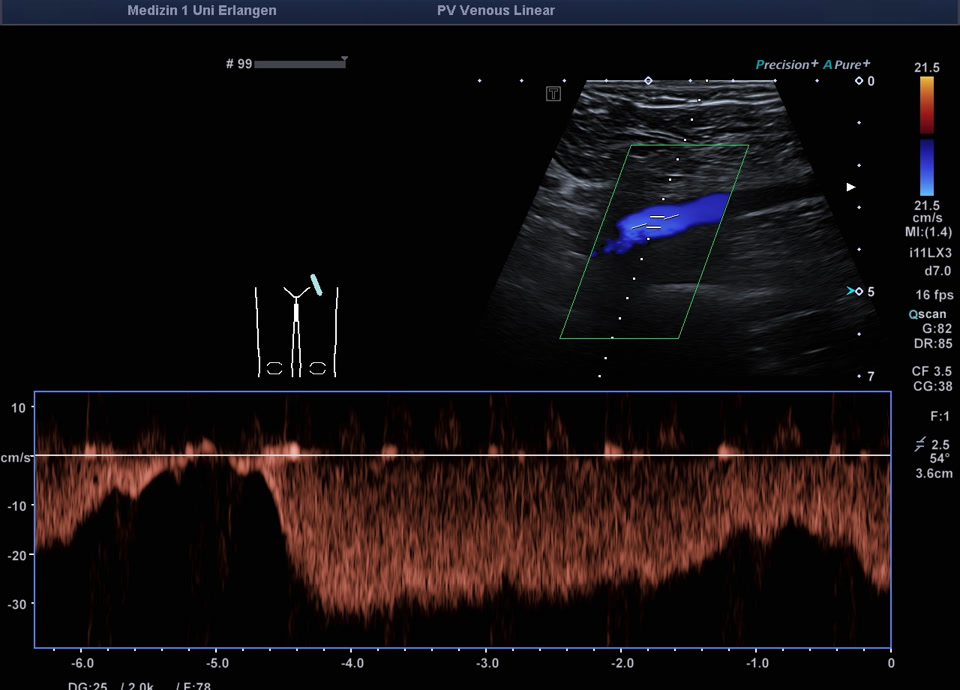The image size is (960, 690).
Task: Click the frame number # 99 label
Action: [238, 64]
